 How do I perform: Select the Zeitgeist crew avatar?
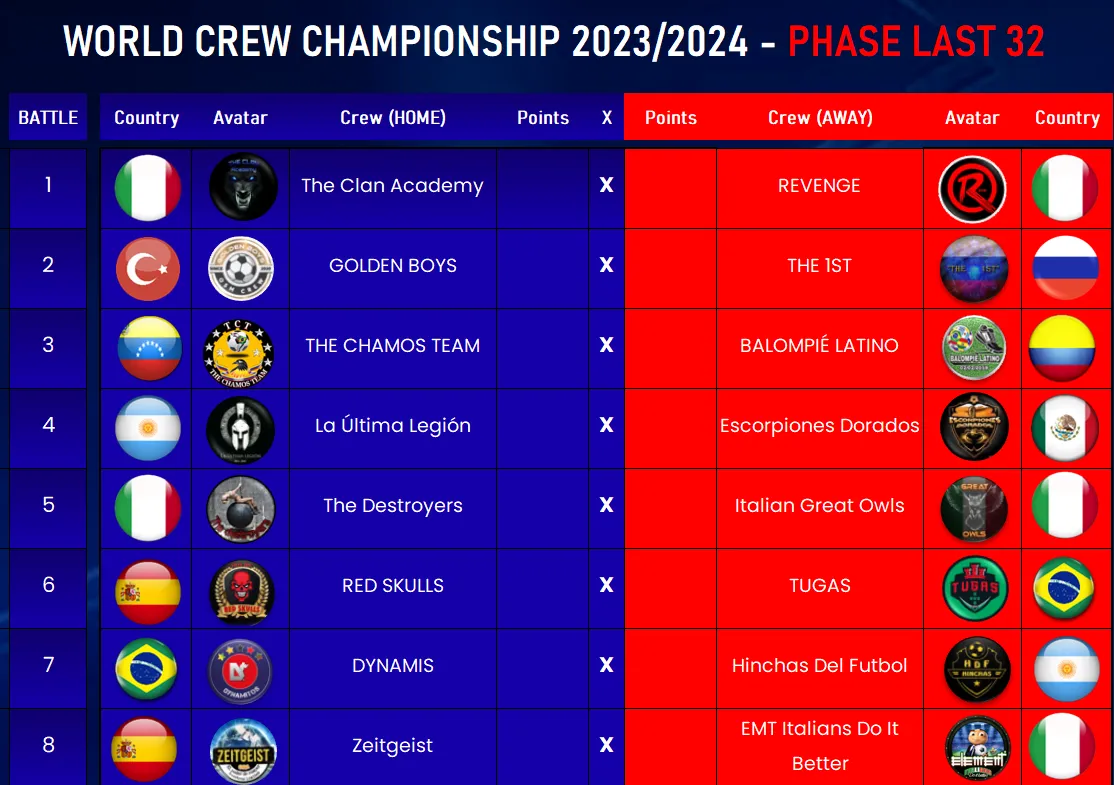(243, 752)
